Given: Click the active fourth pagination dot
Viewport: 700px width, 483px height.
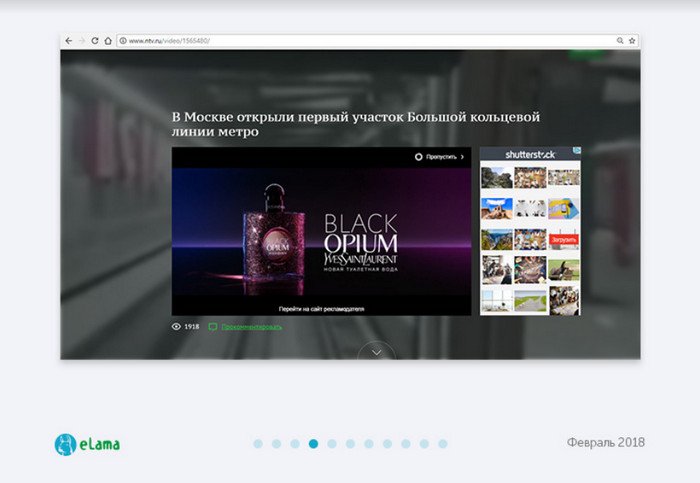Looking at the screenshot, I should (x=313, y=444).
